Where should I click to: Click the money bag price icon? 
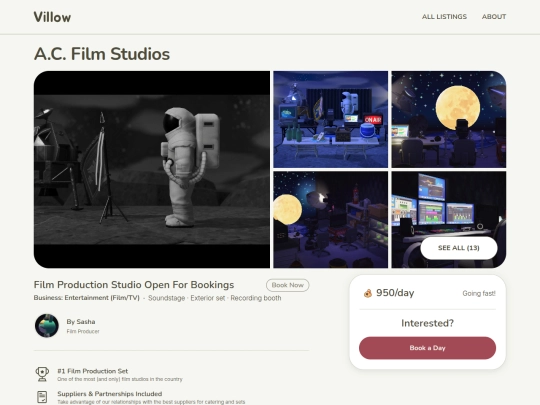pos(368,293)
